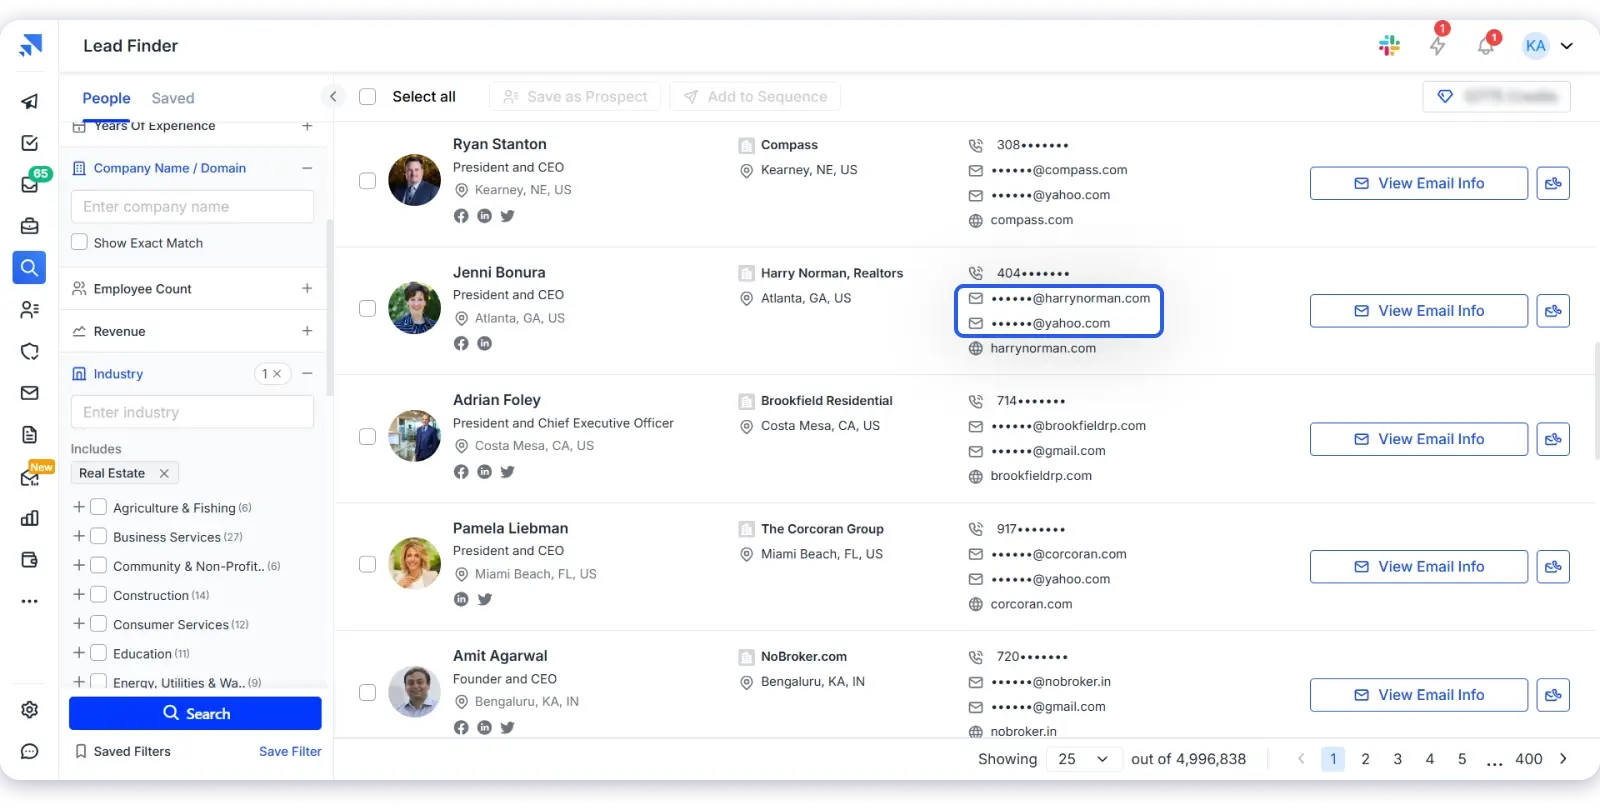Viewport: 1600px width, 808px height.
Task: Select the Lead Finder search icon in the sidebar
Action: coord(30,268)
